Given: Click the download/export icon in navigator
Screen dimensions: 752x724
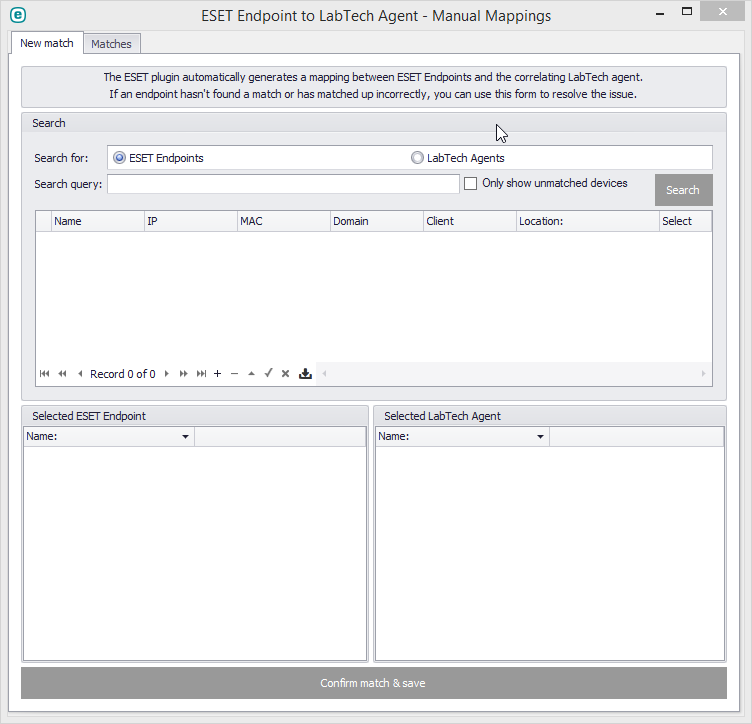Looking at the screenshot, I should (x=306, y=374).
